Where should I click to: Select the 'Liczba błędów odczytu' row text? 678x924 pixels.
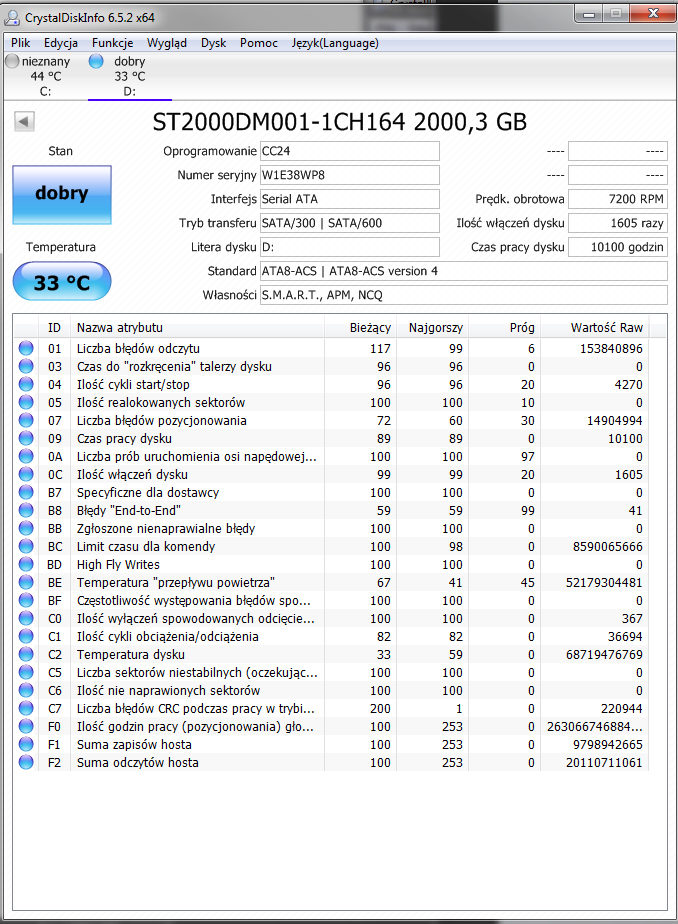click(x=138, y=348)
